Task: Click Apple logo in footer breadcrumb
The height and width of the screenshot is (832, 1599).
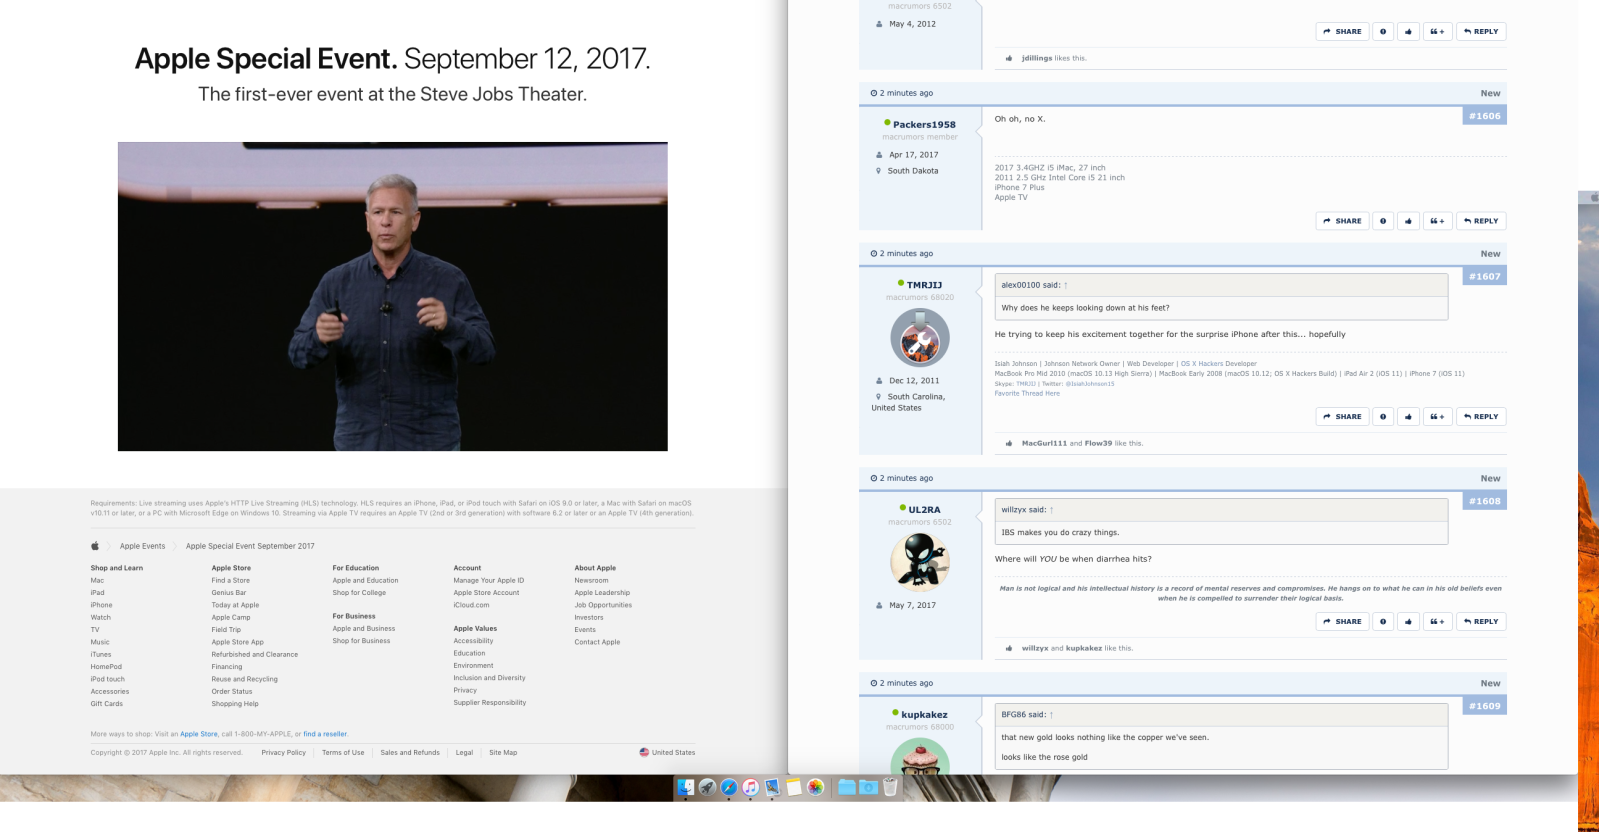Action: coord(95,546)
